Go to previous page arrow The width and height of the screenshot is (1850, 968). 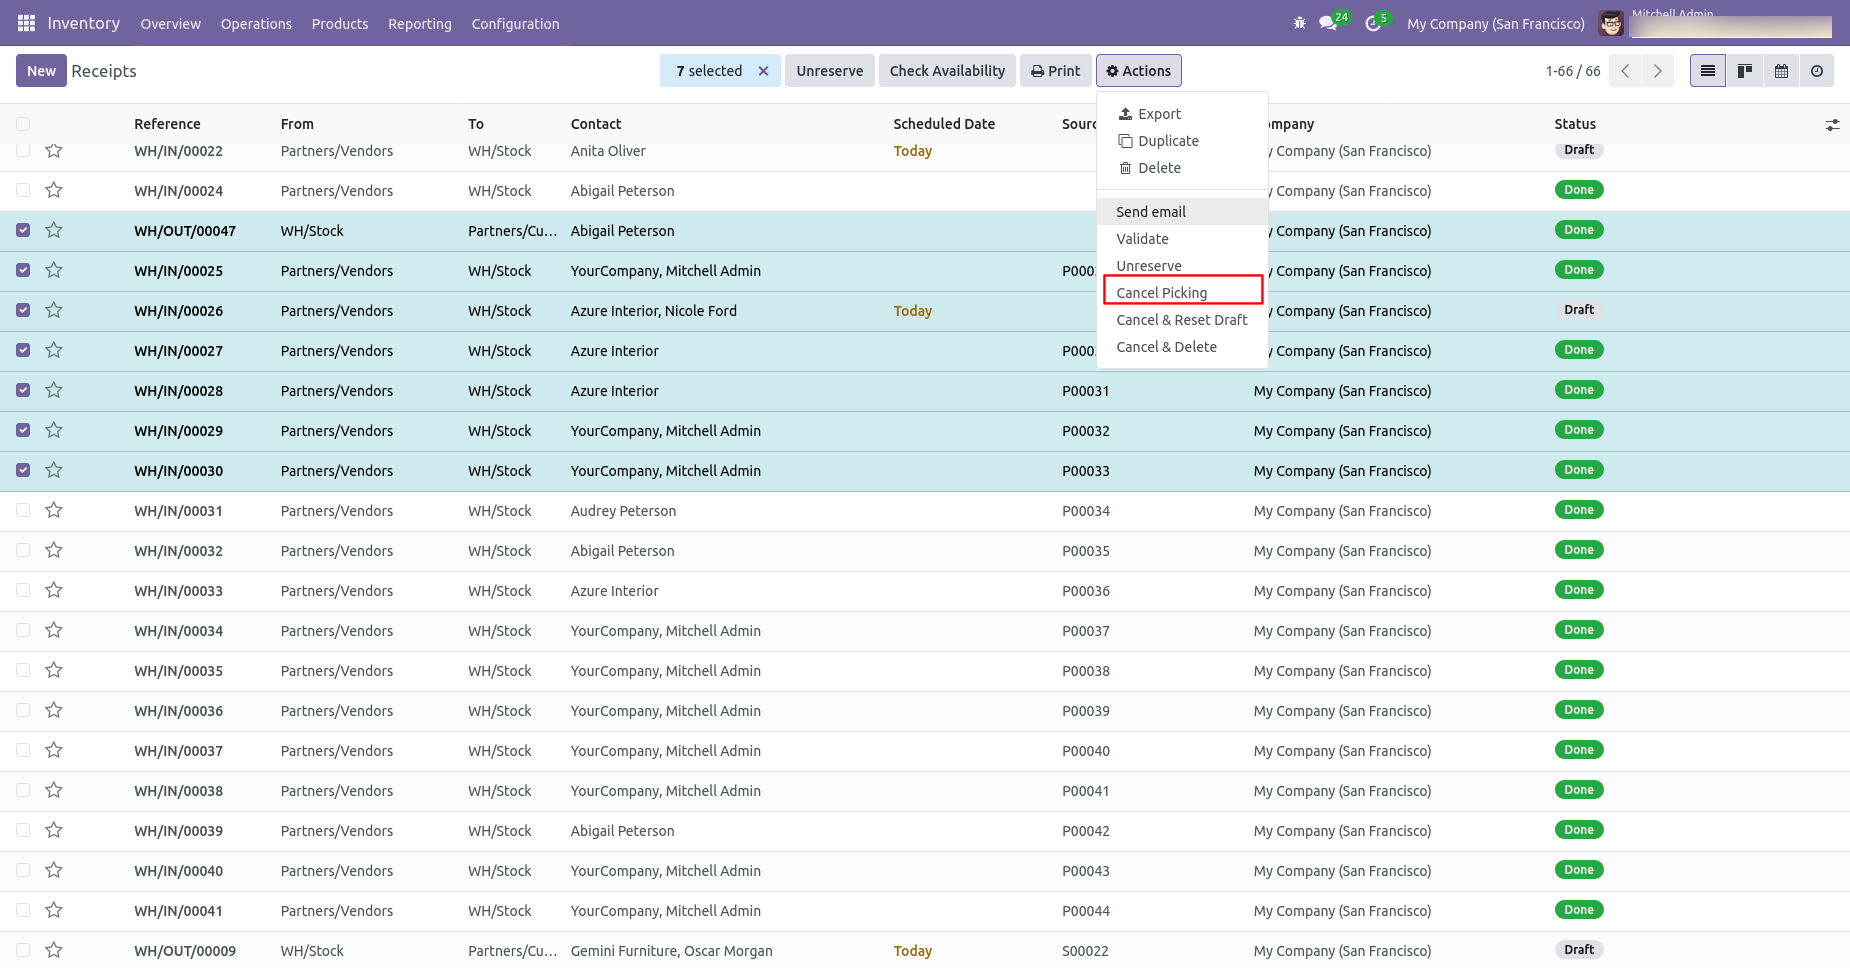1626,71
